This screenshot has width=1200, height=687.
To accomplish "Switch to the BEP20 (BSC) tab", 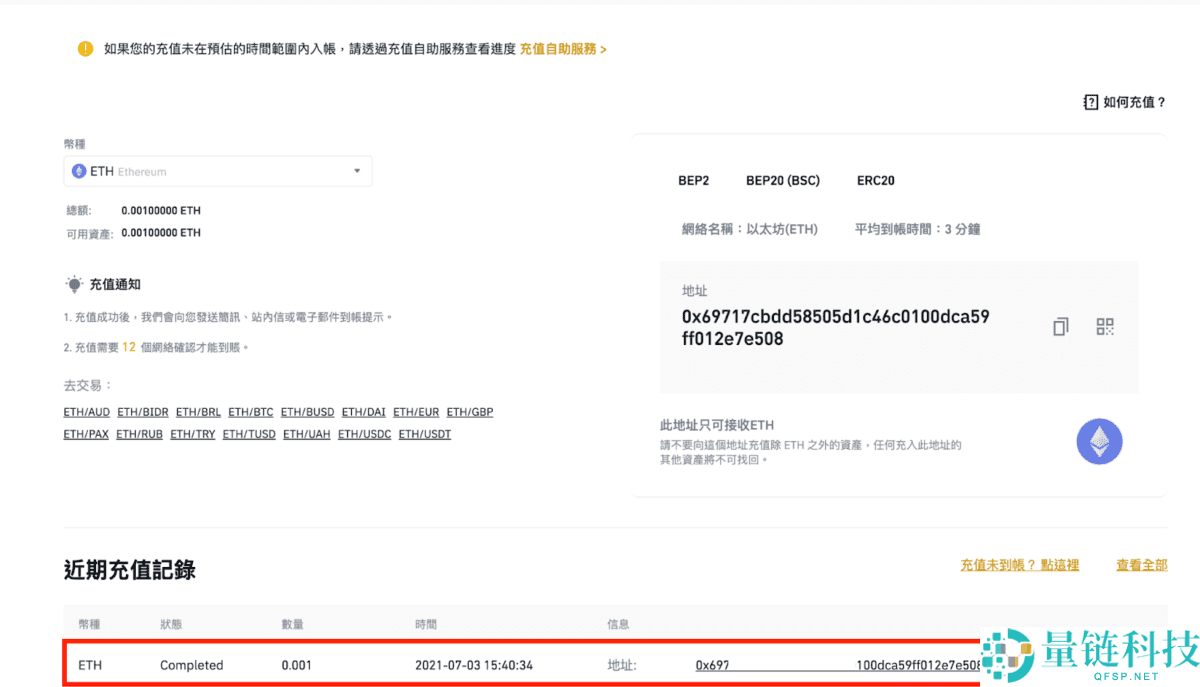I will (783, 180).
